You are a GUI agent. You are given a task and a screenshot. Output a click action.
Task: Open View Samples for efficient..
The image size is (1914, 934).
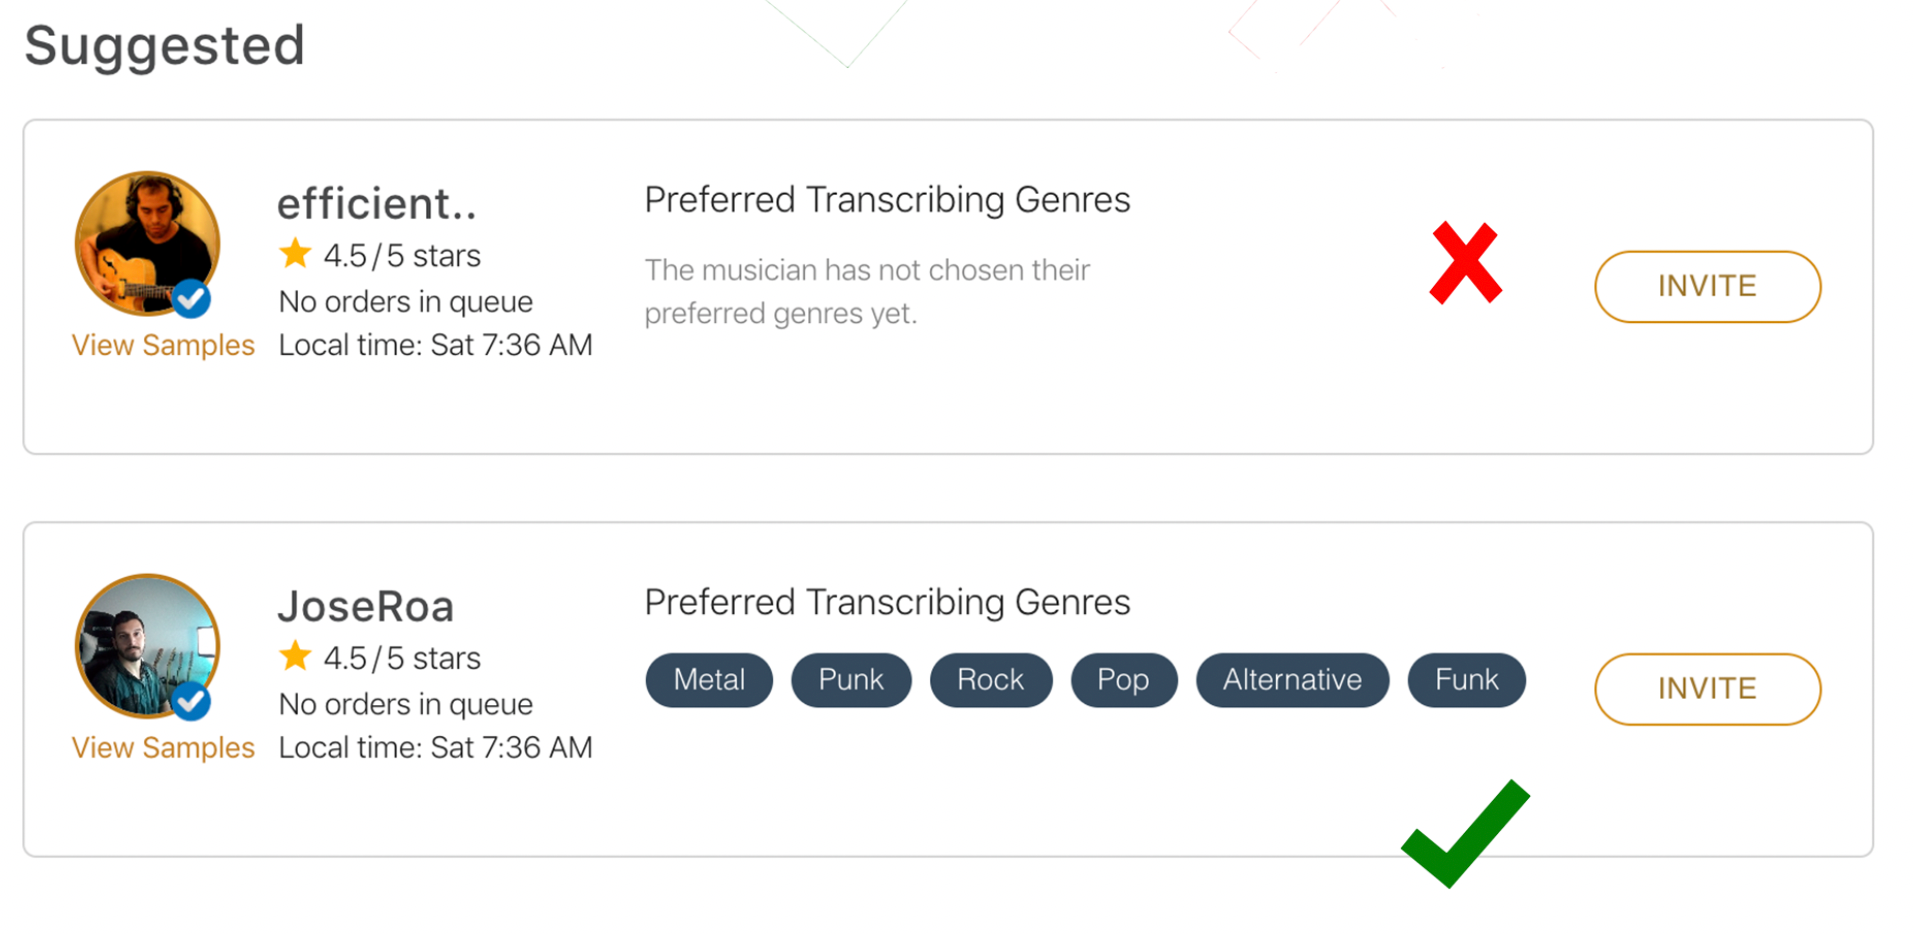click(163, 345)
